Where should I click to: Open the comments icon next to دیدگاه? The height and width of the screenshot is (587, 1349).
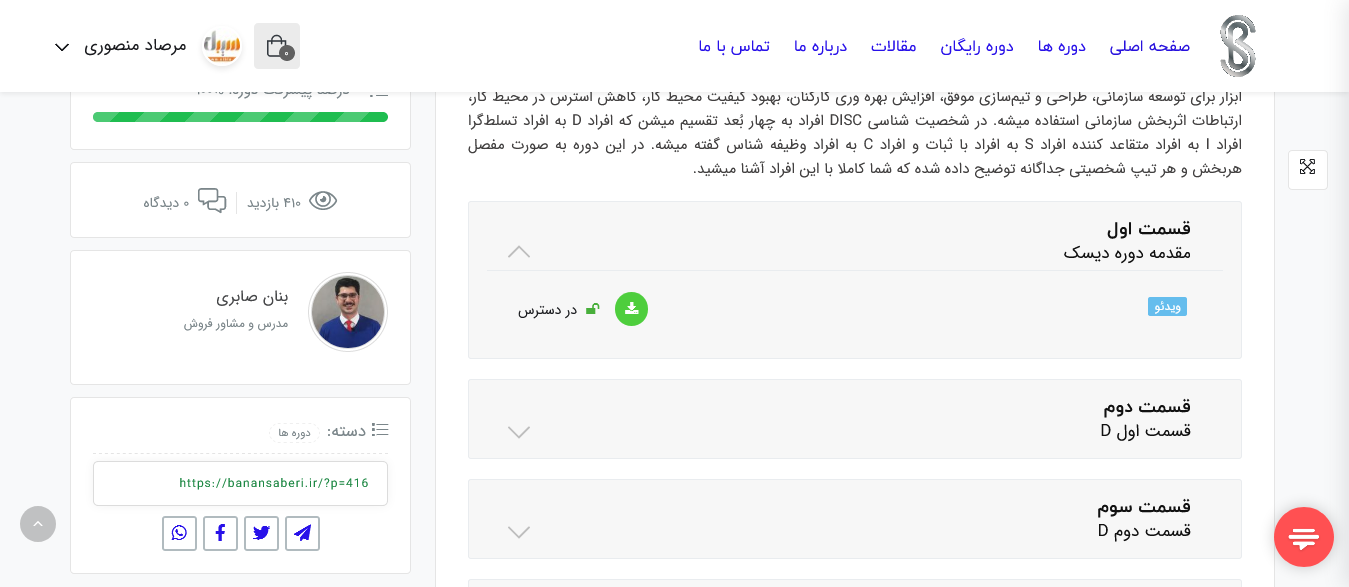point(213,200)
